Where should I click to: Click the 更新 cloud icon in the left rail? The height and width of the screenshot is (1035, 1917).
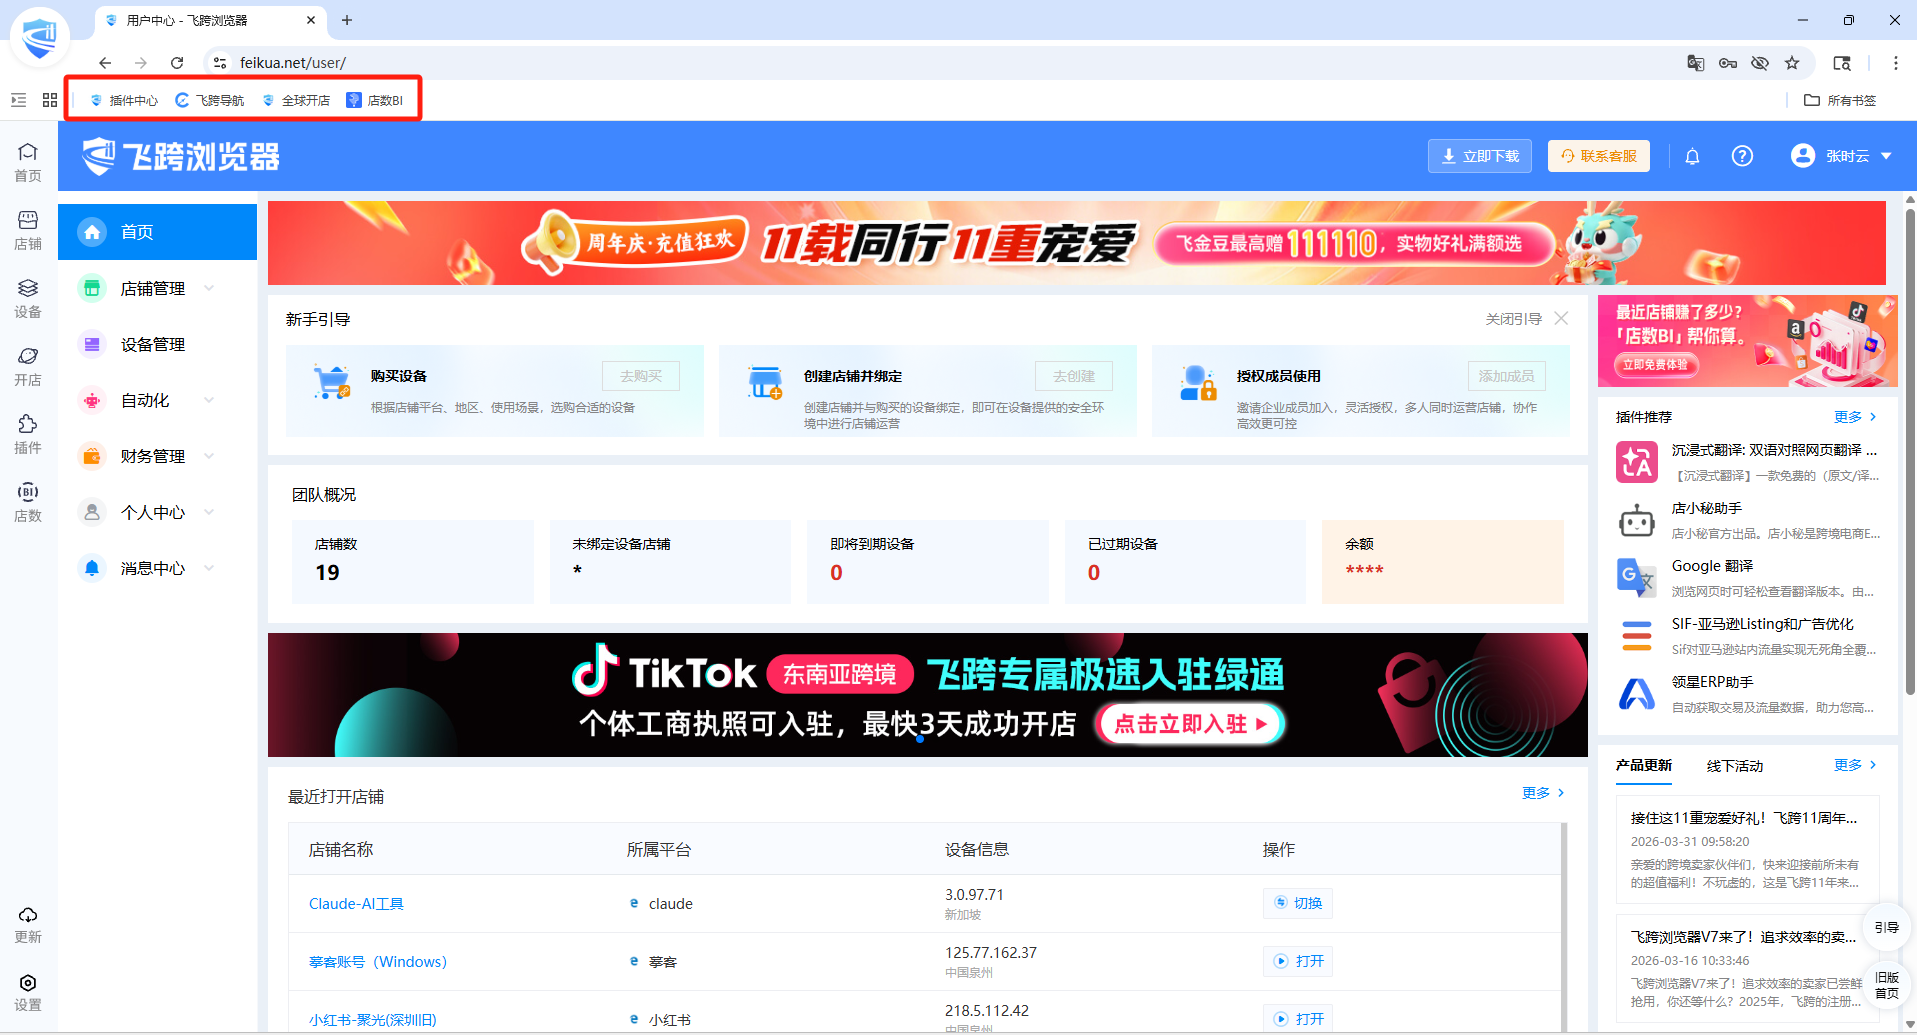[x=28, y=924]
